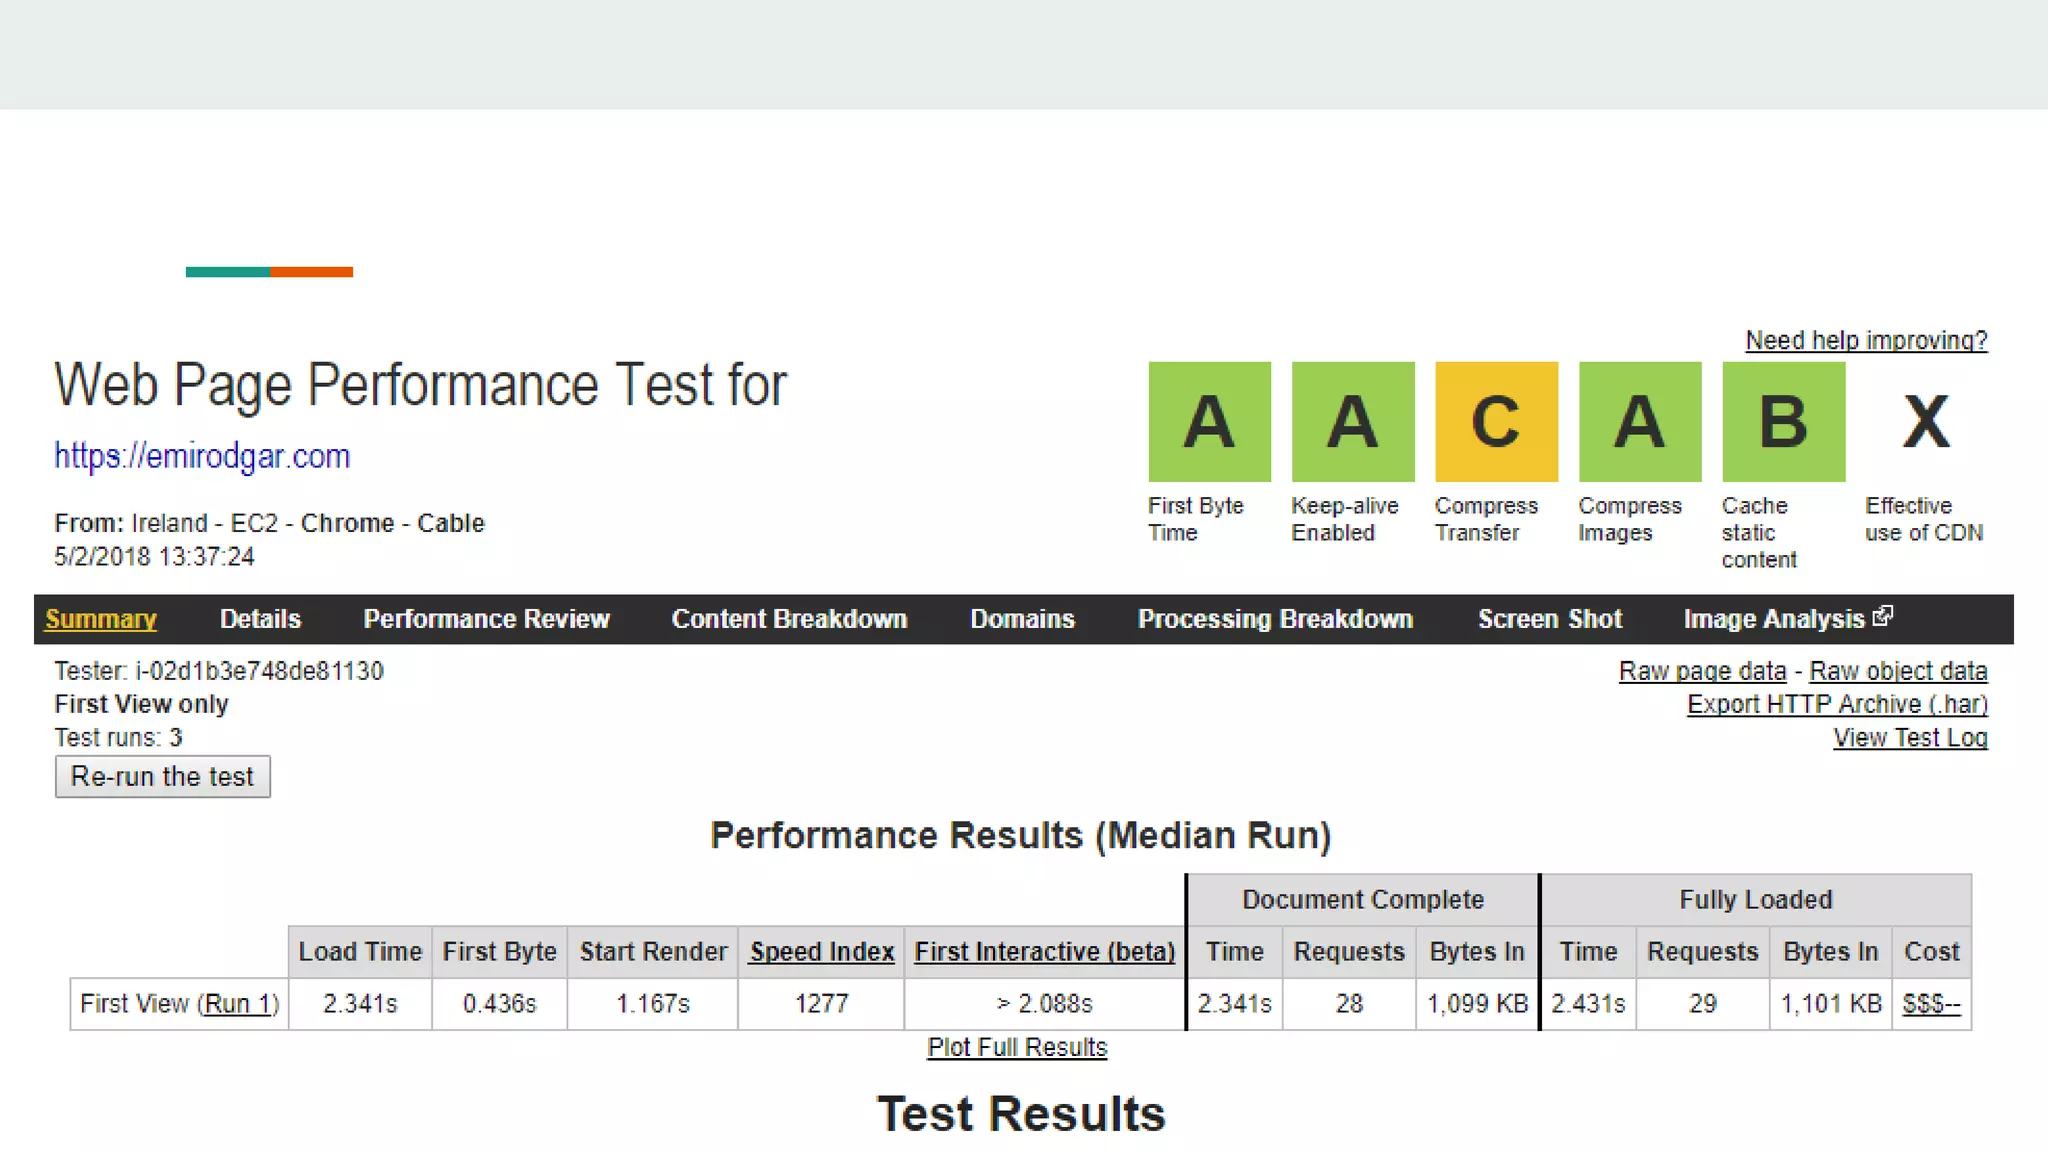
Task: Switch to the Details tab
Action: click(260, 619)
